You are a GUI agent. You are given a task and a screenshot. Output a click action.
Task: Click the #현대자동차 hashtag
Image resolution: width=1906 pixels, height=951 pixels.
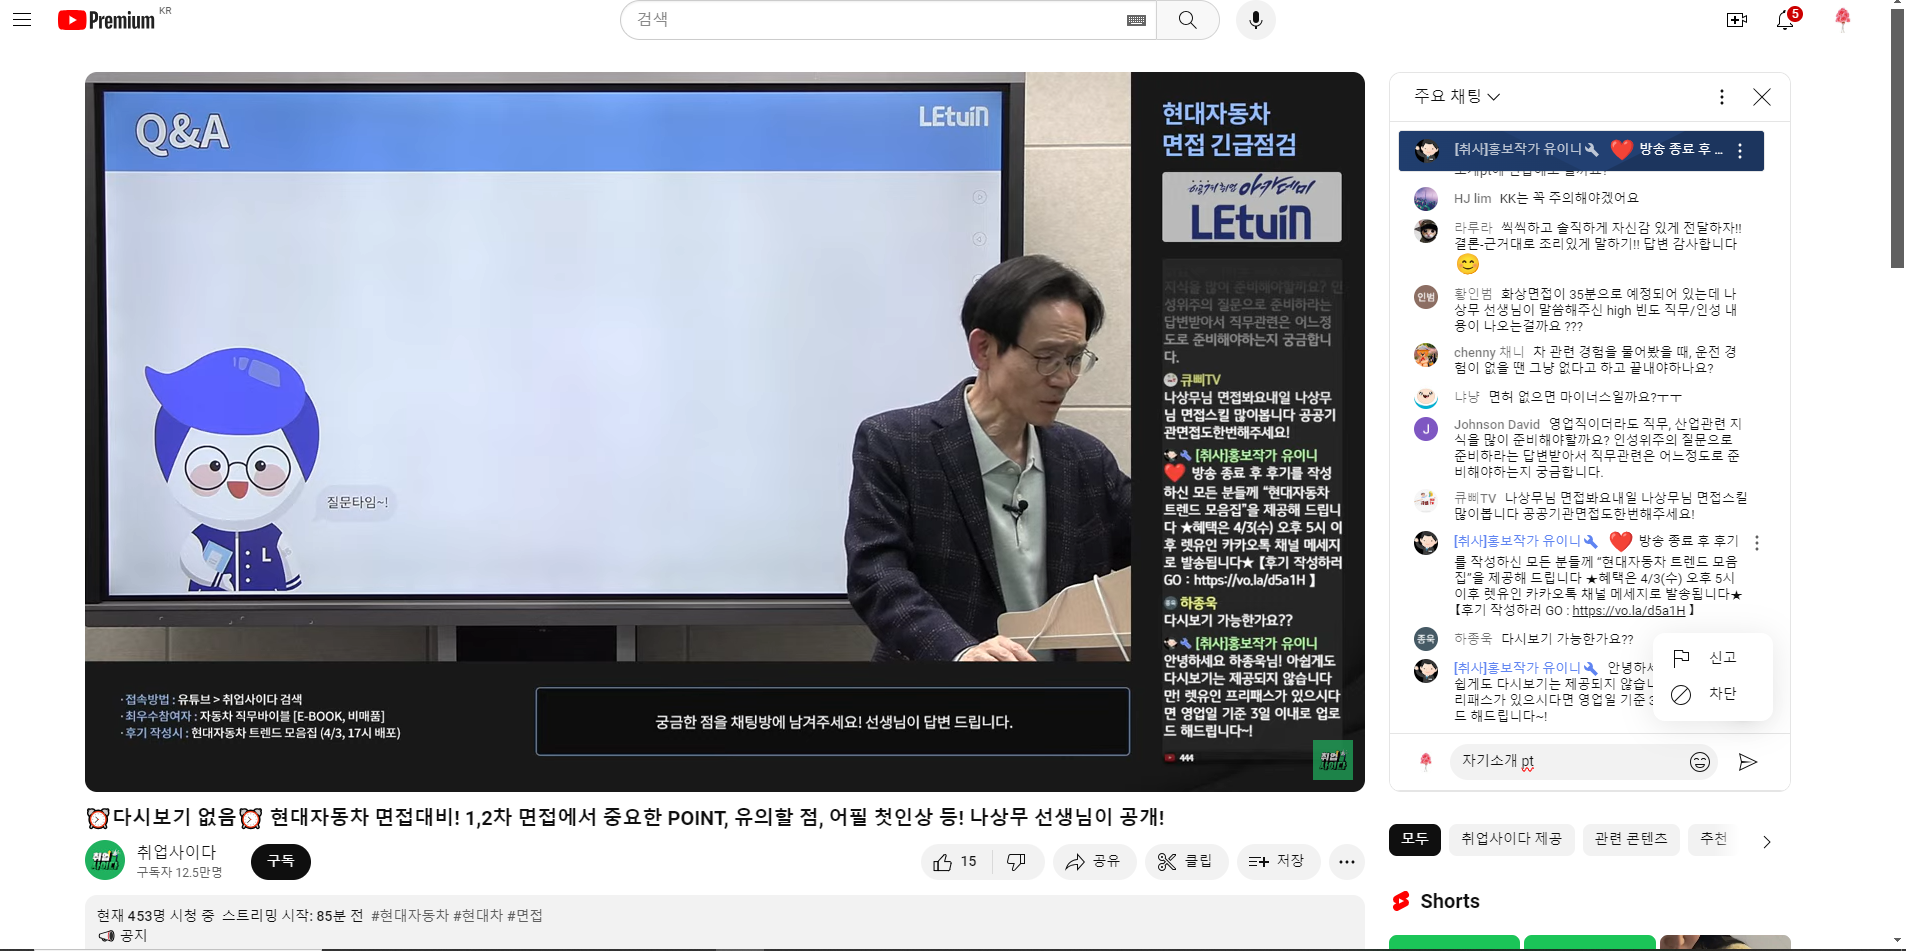pyautogui.click(x=410, y=916)
